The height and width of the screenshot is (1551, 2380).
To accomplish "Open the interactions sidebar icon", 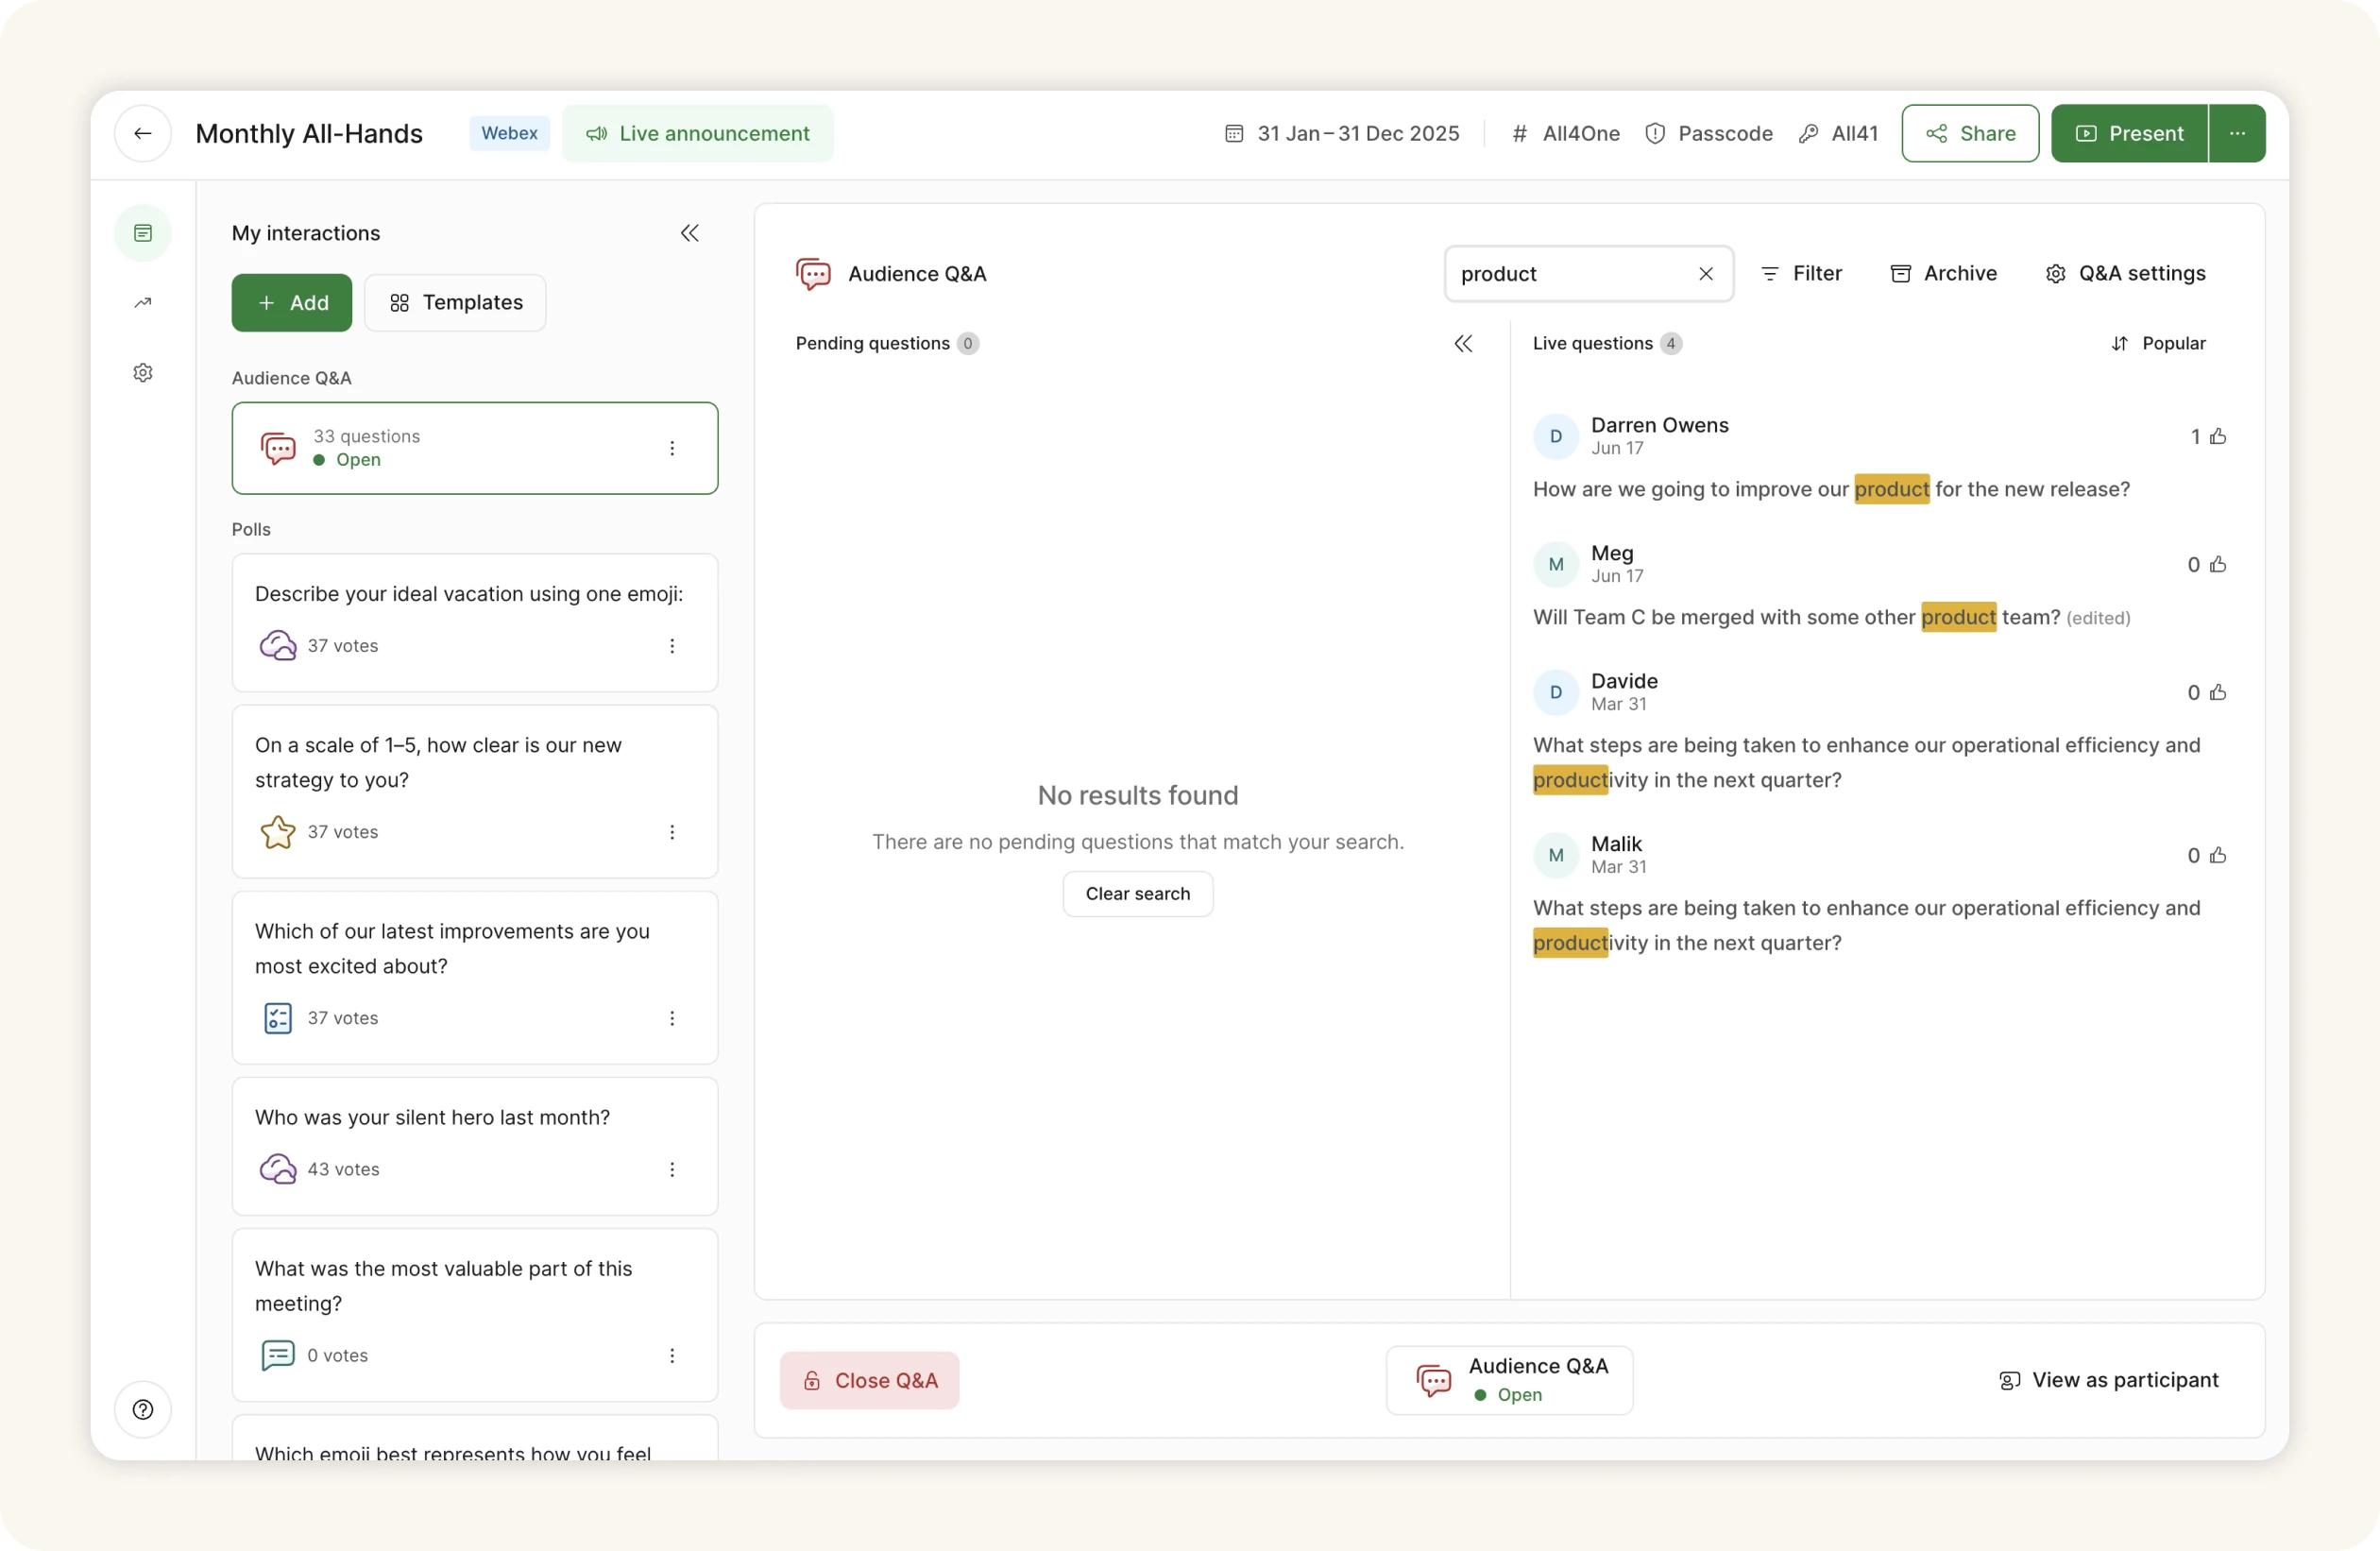I will coord(143,233).
